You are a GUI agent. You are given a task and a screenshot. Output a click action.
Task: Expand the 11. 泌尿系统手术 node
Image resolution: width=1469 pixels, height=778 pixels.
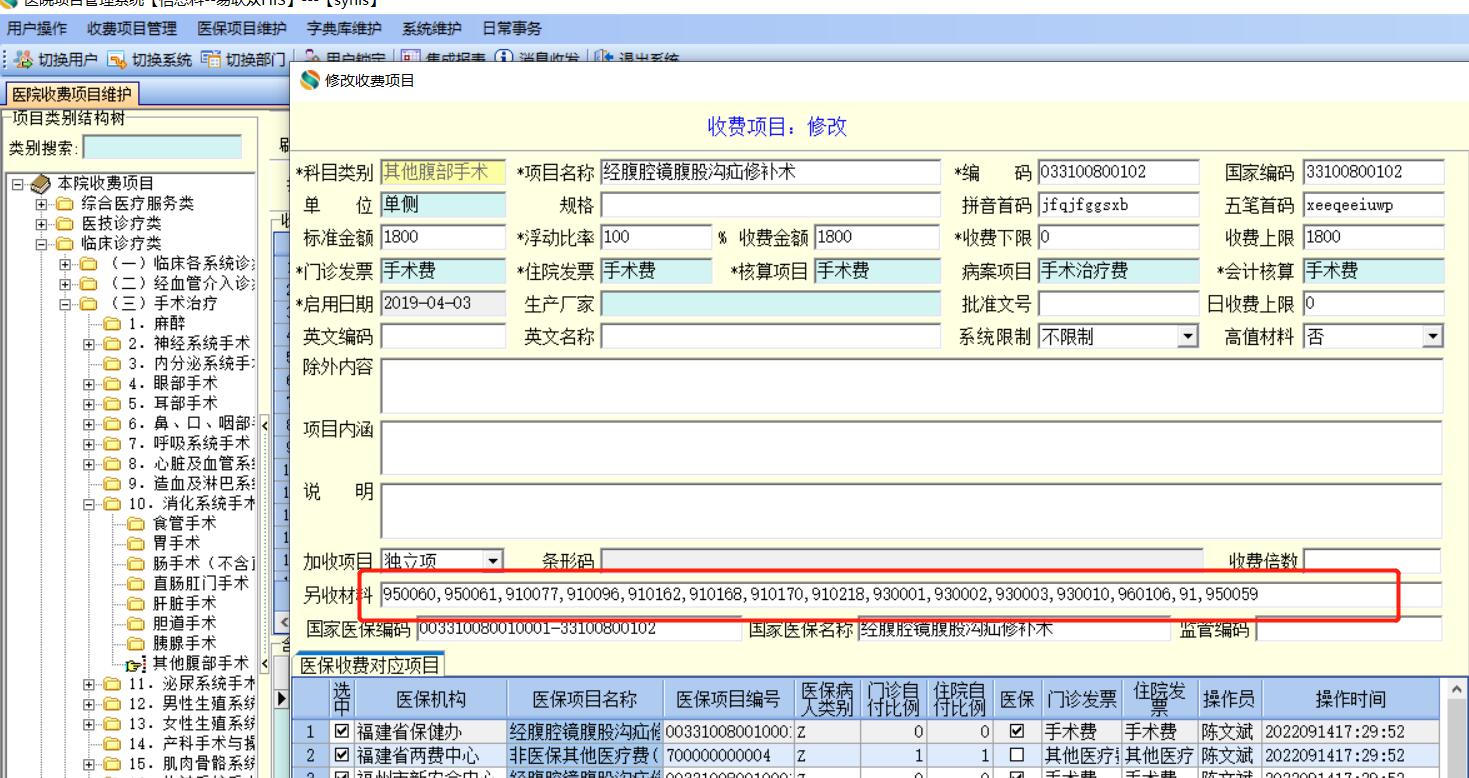pyautogui.click(x=89, y=684)
